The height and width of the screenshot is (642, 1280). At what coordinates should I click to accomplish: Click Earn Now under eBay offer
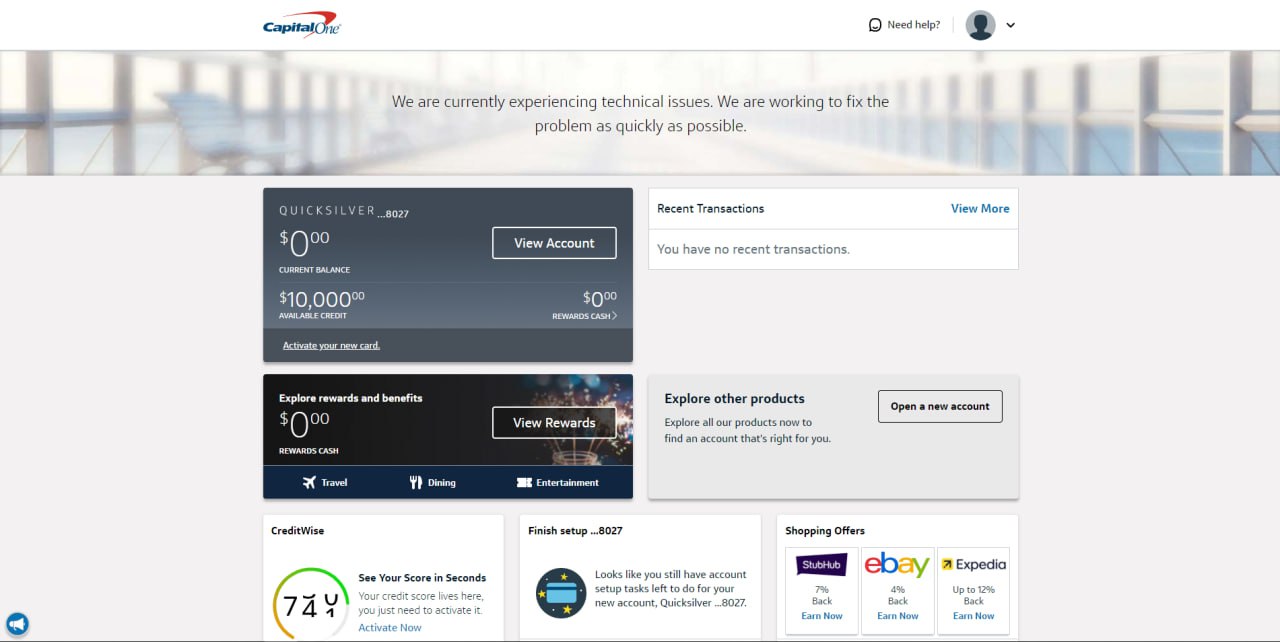pos(898,616)
